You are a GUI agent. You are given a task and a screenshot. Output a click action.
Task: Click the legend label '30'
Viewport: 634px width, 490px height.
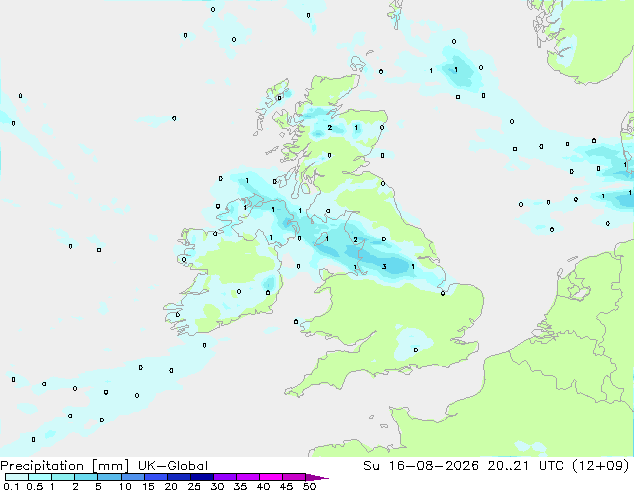[217, 486]
